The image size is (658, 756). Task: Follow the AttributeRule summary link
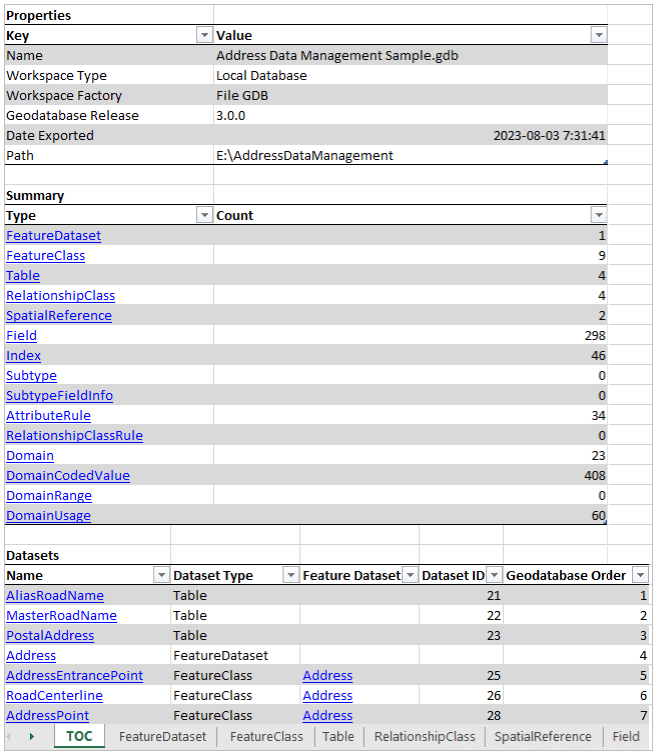click(48, 416)
